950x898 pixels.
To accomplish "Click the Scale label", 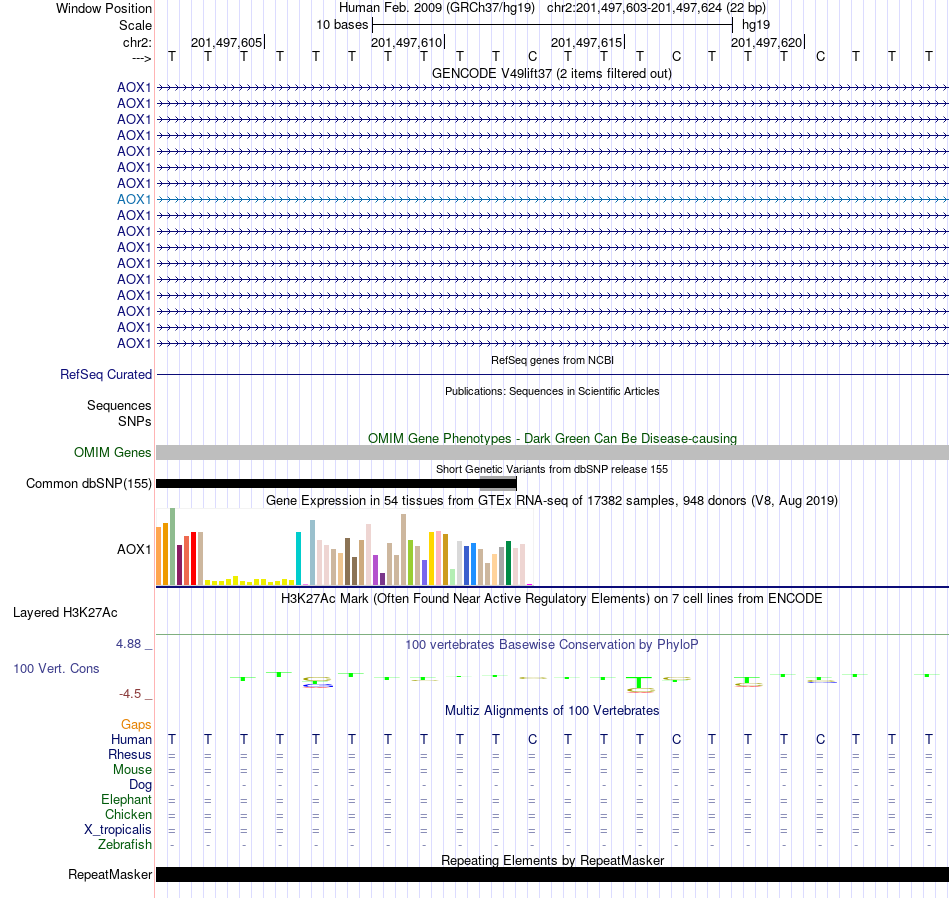I will [135, 25].
